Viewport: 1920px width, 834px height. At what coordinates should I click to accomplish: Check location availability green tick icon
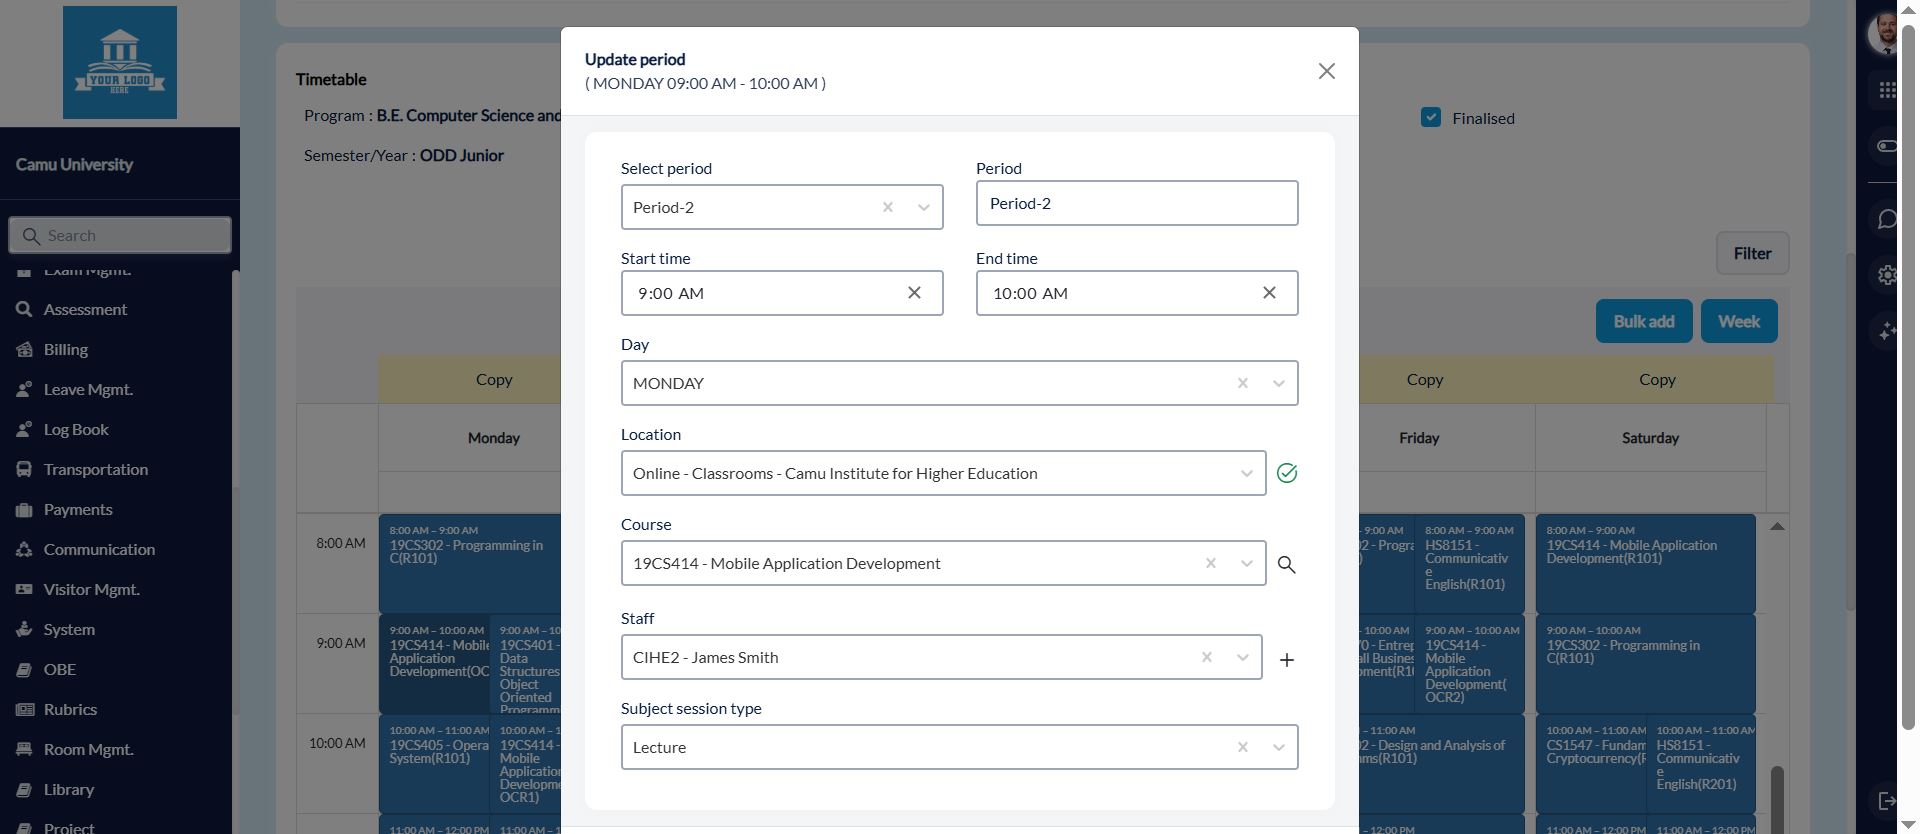[x=1287, y=473]
